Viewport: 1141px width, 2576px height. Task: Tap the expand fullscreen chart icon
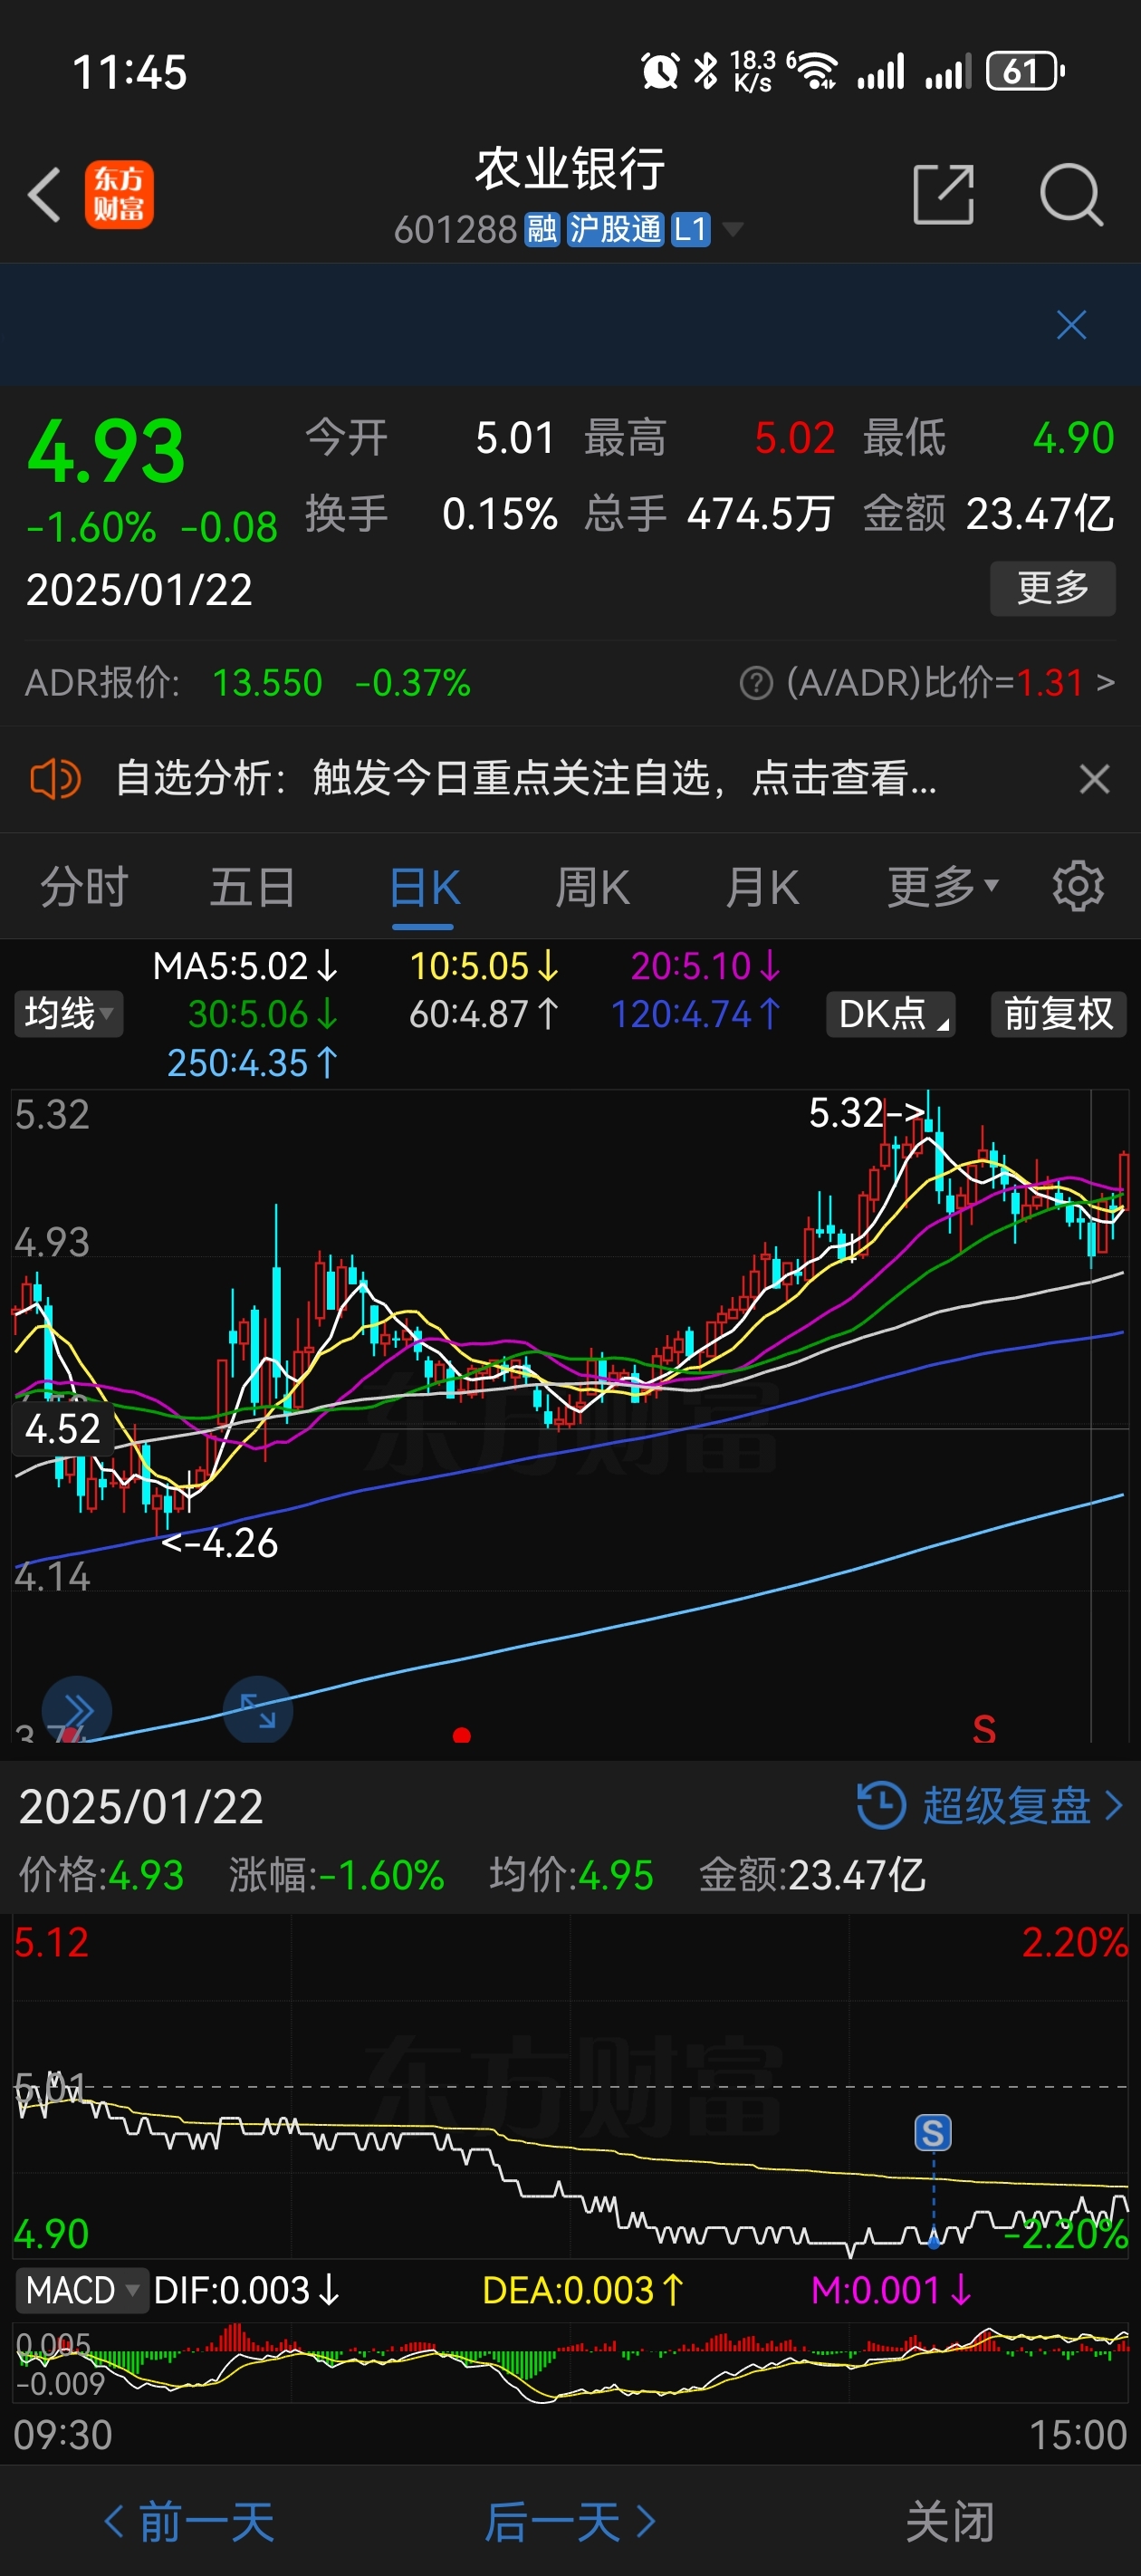(258, 1709)
